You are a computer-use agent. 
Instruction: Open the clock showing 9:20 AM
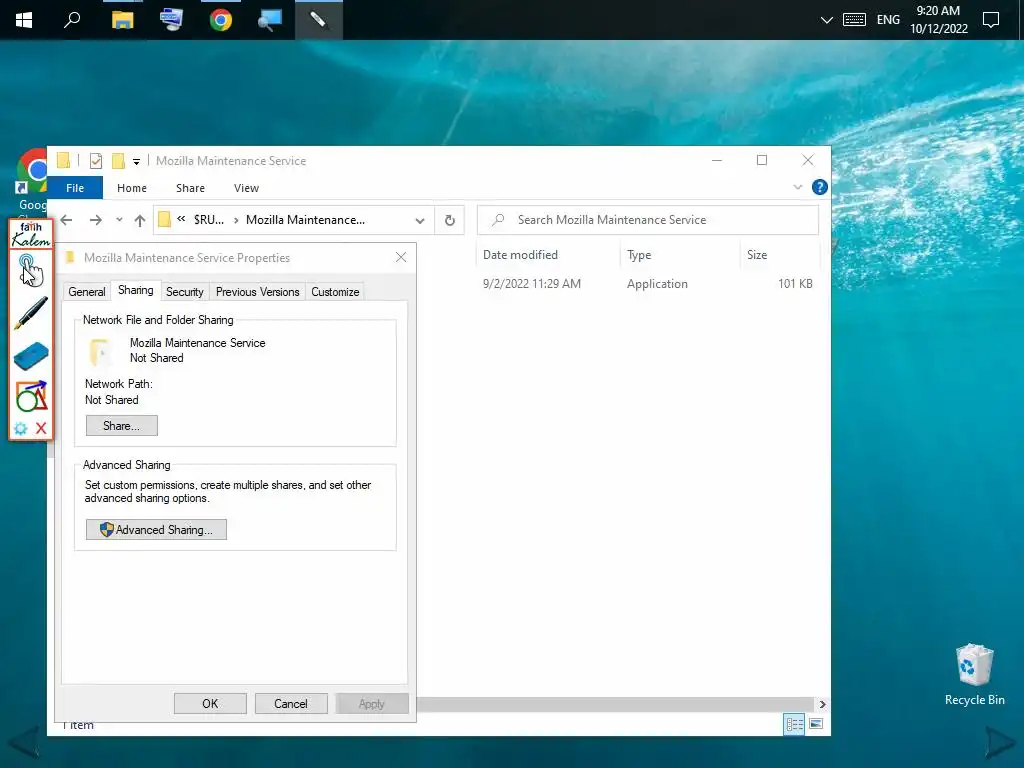(938, 20)
